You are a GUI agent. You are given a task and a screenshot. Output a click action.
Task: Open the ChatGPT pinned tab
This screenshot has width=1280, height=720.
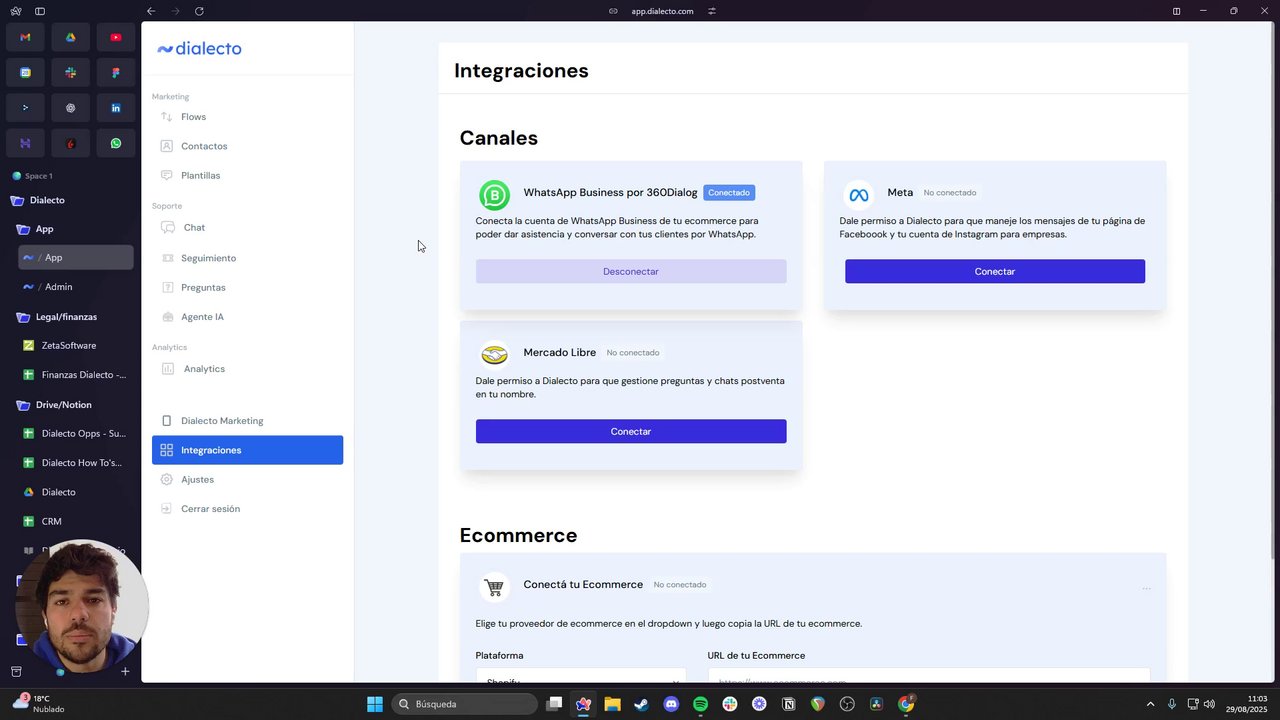click(70, 108)
